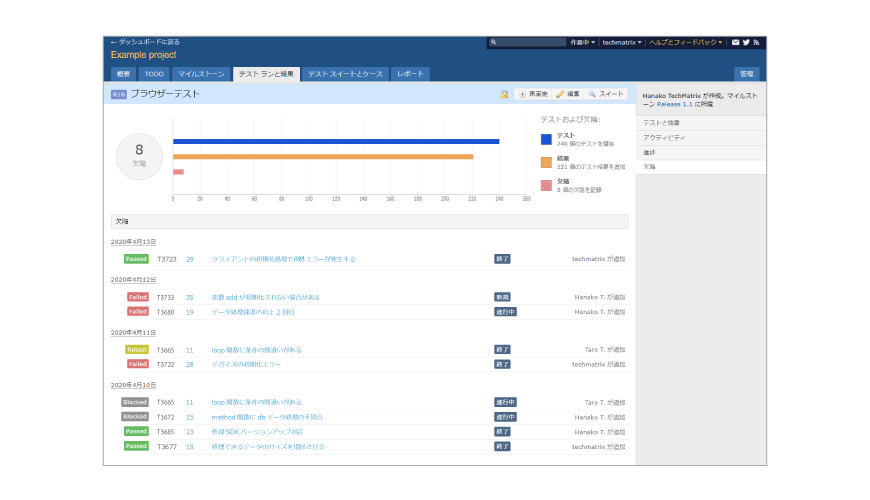The width and height of the screenshot is (870, 500).
Task: Click the Blocked badge for T3672
Action: click(x=135, y=417)
